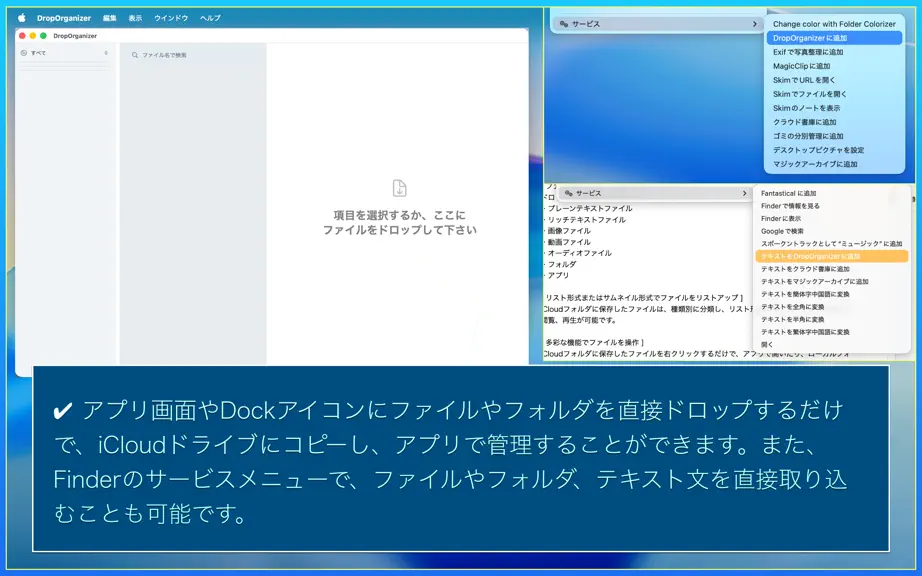The height and width of the screenshot is (576, 922).
Task: Click the フォルダ line in document
Action: click(x=562, y=264)
